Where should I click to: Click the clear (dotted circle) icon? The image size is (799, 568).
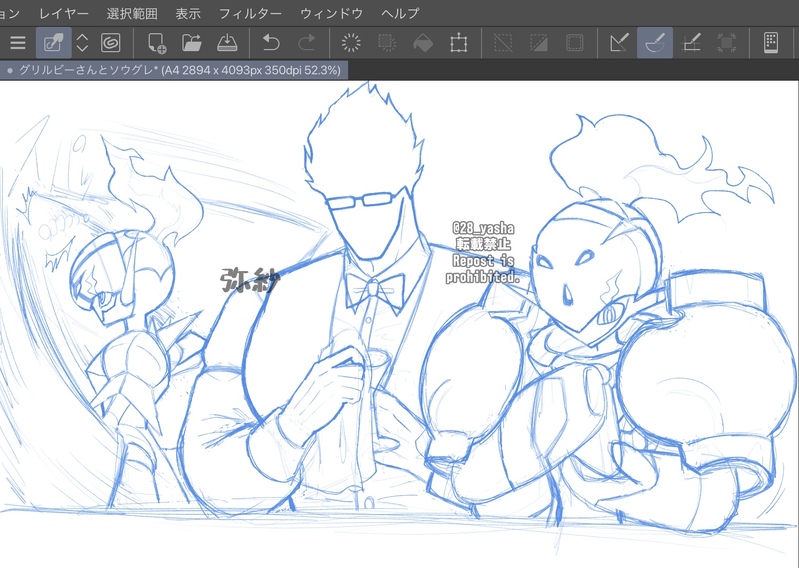pos(351,43)
